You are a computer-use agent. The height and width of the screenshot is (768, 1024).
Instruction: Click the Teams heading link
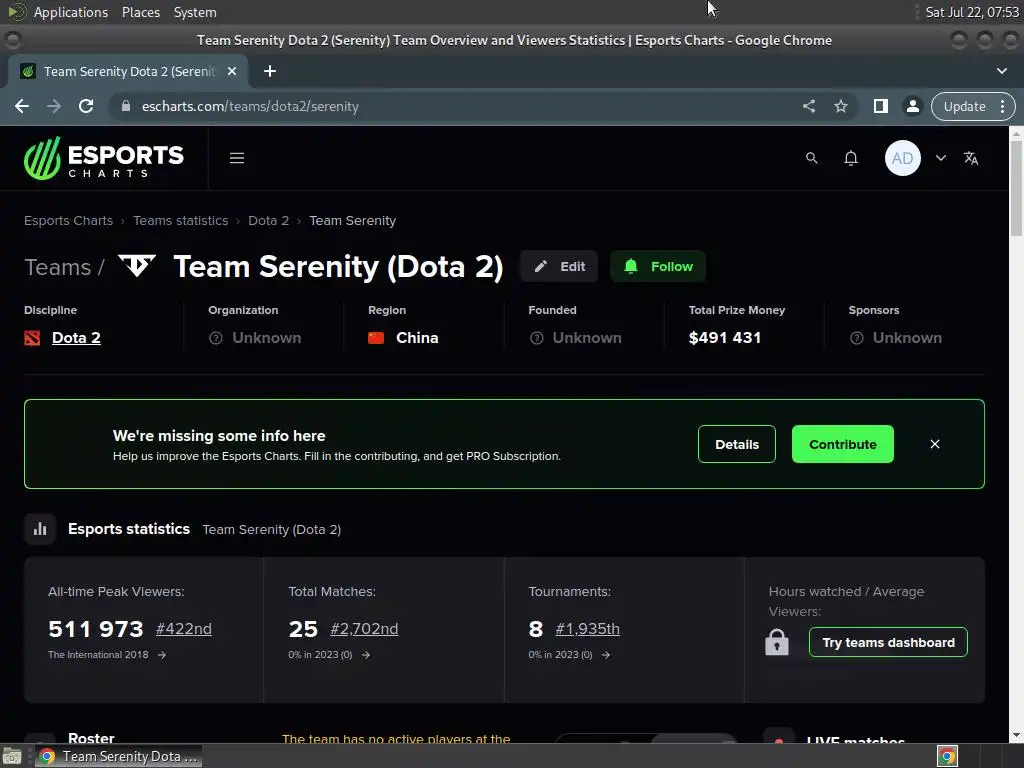click(57, 267)
